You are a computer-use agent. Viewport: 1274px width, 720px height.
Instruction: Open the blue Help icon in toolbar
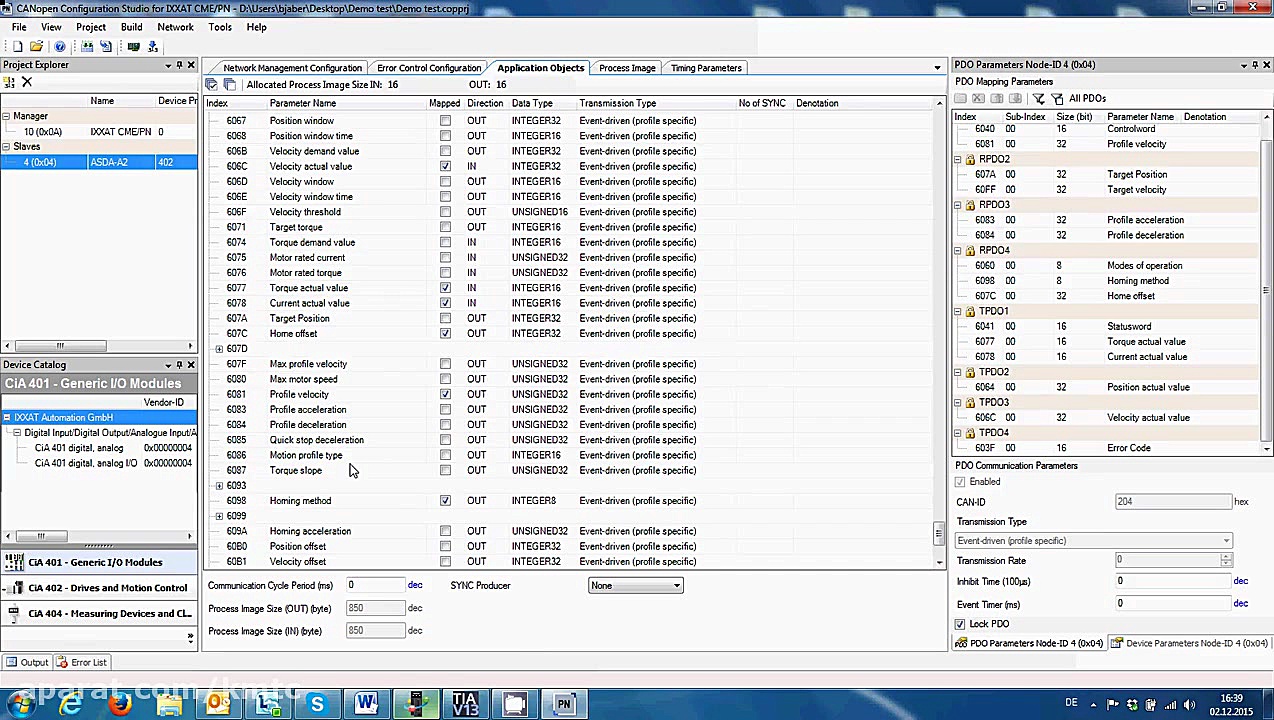pyautogui.click(x=60, y=46)
